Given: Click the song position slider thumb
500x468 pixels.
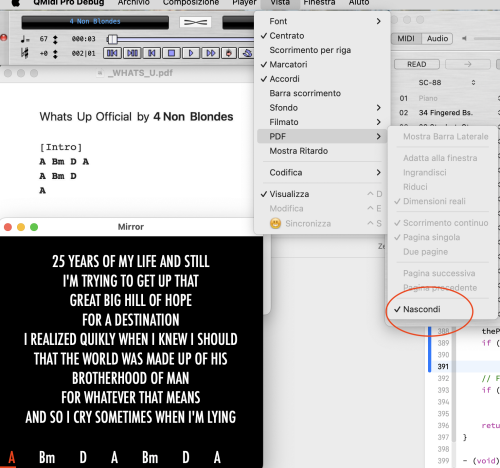Looking at the screenshot, I should point(113,39).
